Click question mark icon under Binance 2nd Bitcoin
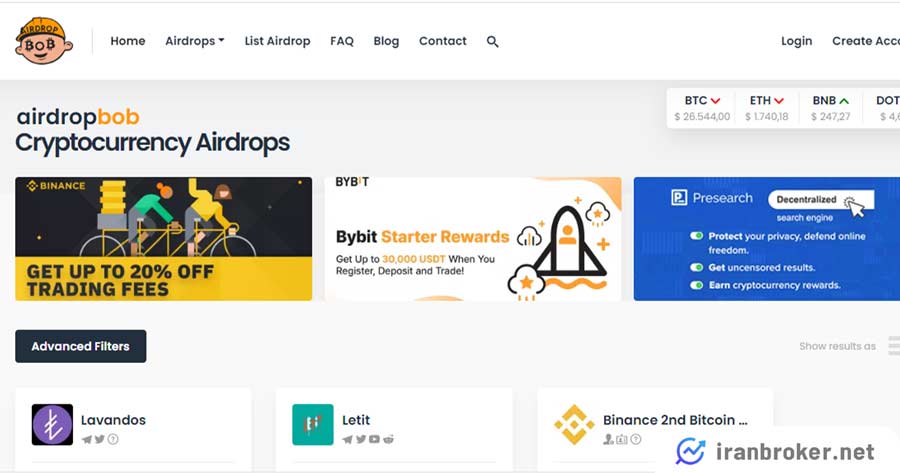The image size is (900, 473). [x=636, y=440]
